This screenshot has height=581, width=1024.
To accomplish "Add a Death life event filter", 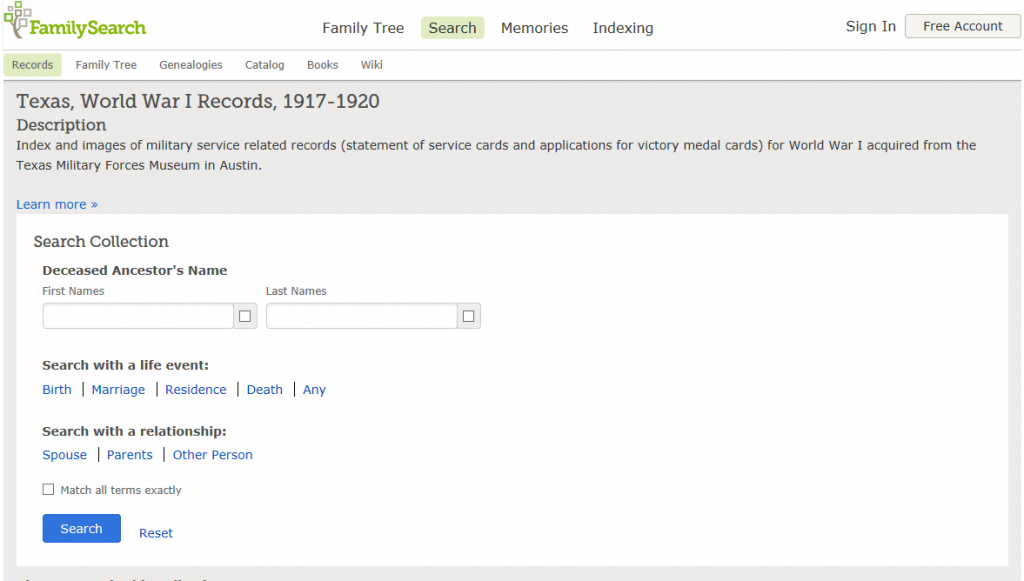I will coord(264,390).
